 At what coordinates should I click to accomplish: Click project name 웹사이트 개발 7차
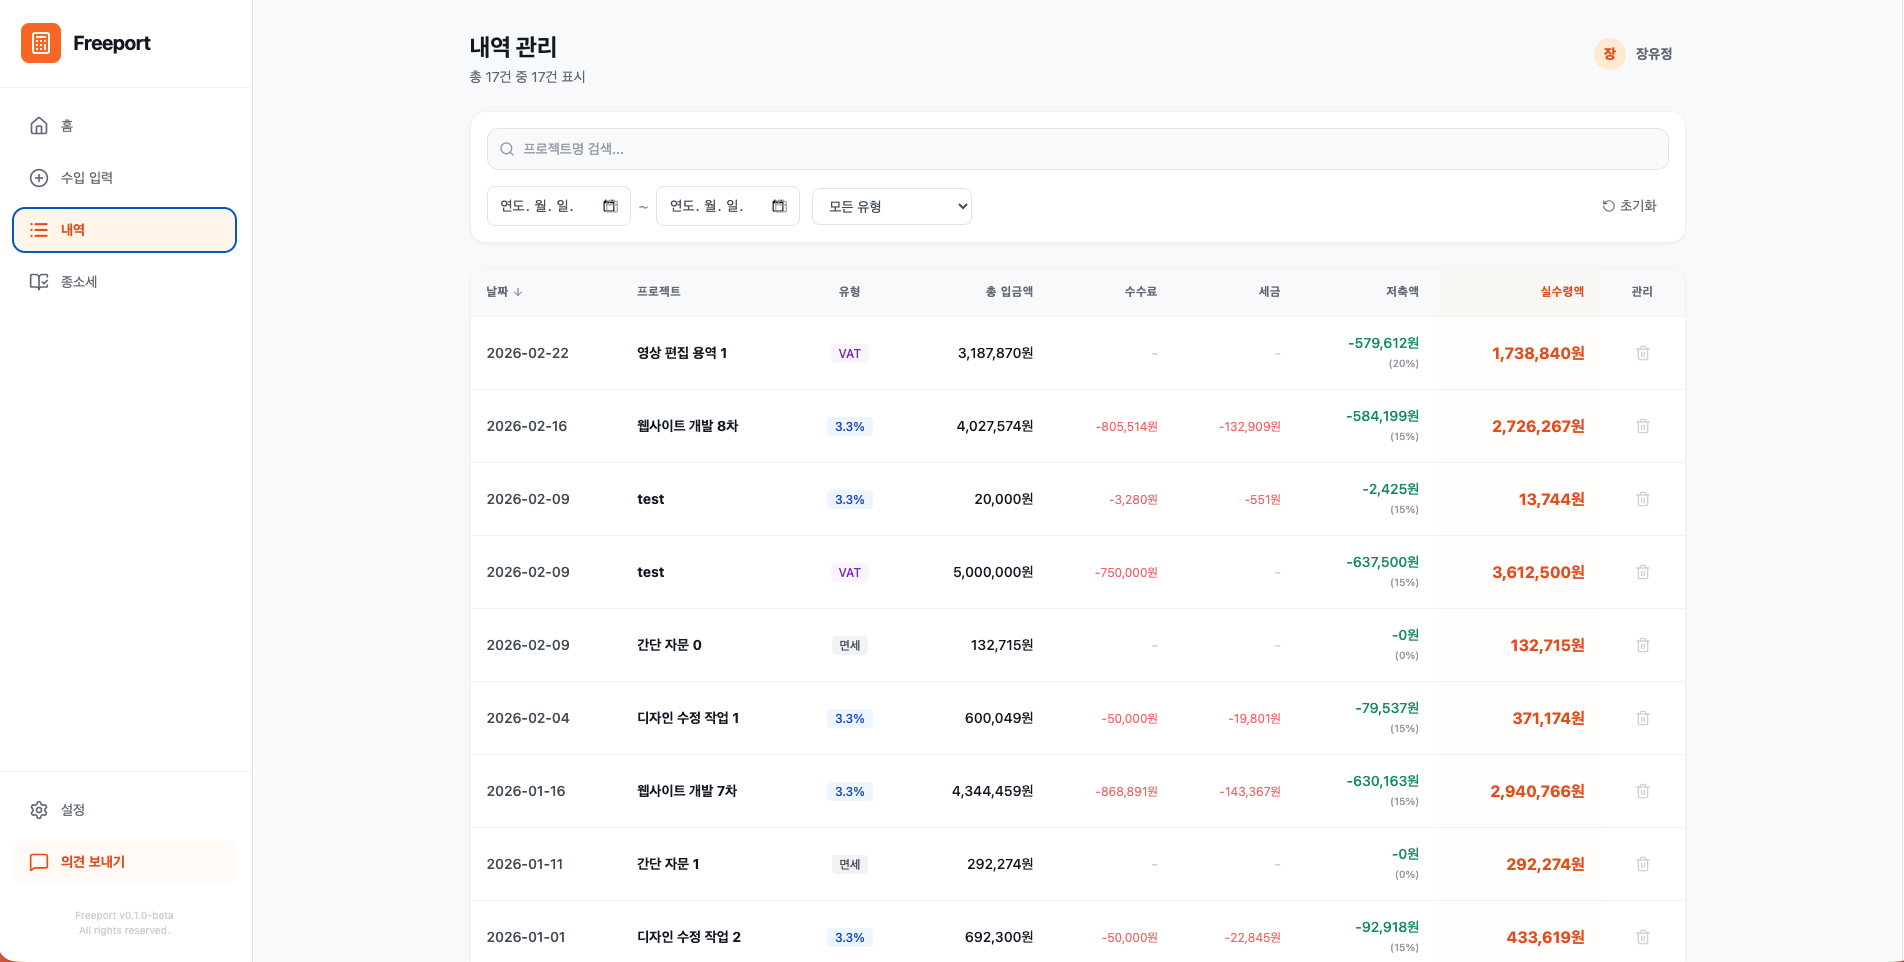[687, 791]
